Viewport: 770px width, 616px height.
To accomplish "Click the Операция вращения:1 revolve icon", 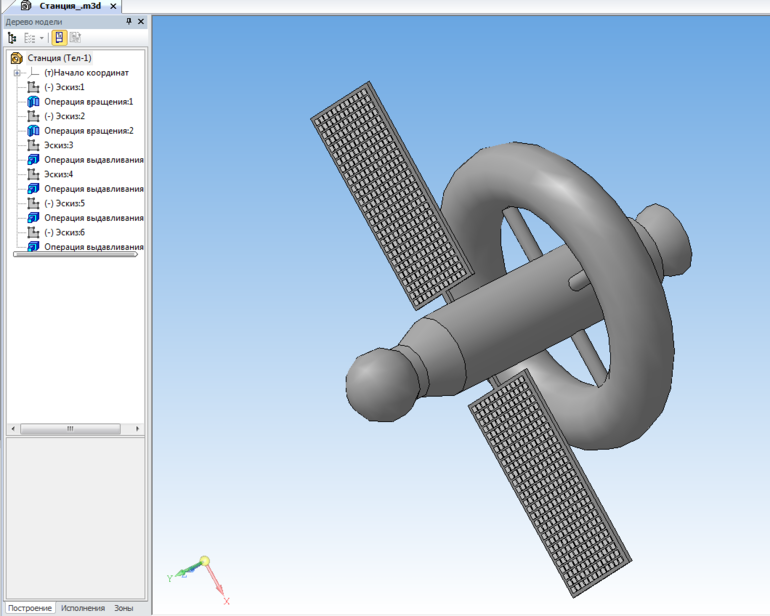I will 33,102.
